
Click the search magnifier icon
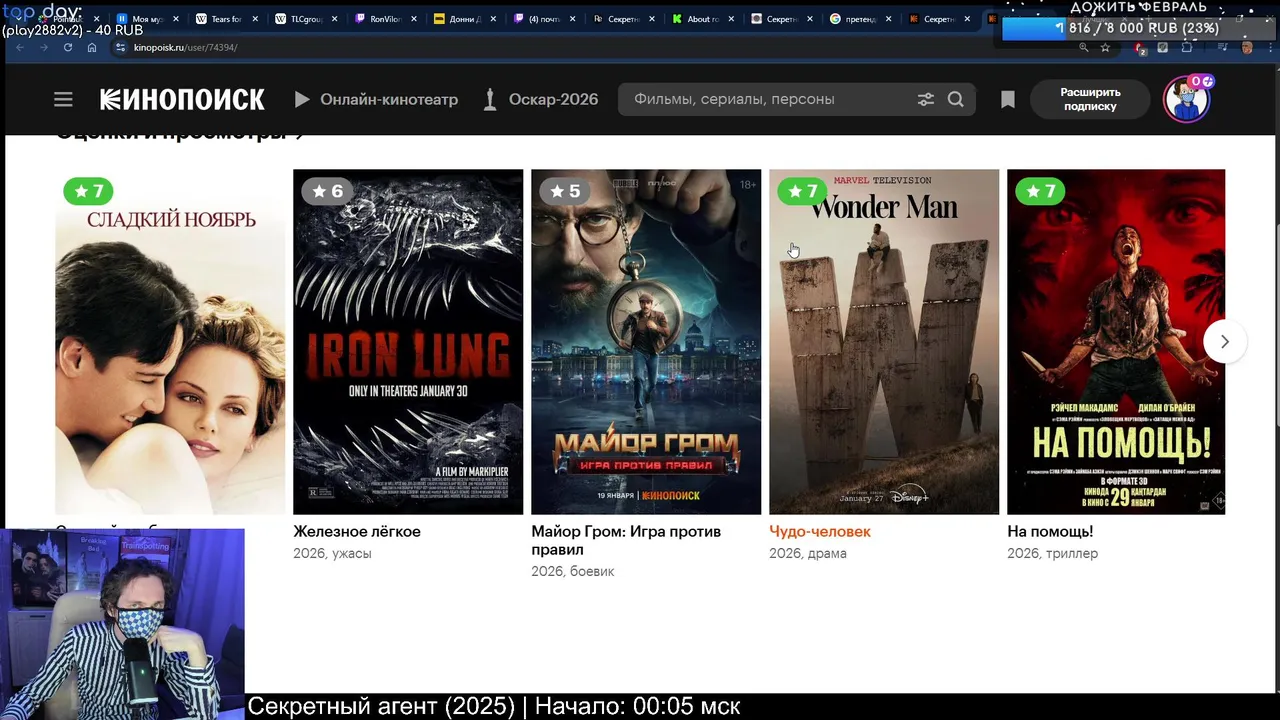pos(956,99)
